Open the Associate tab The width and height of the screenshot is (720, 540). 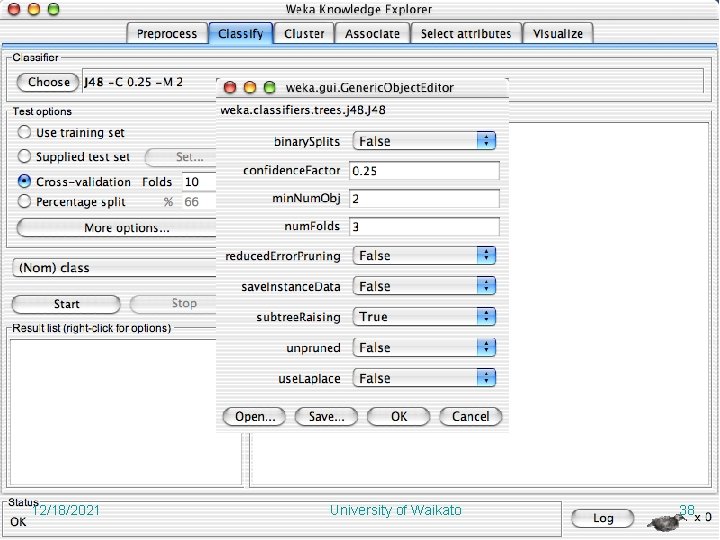pyautogui.click(x=372, y=34)
